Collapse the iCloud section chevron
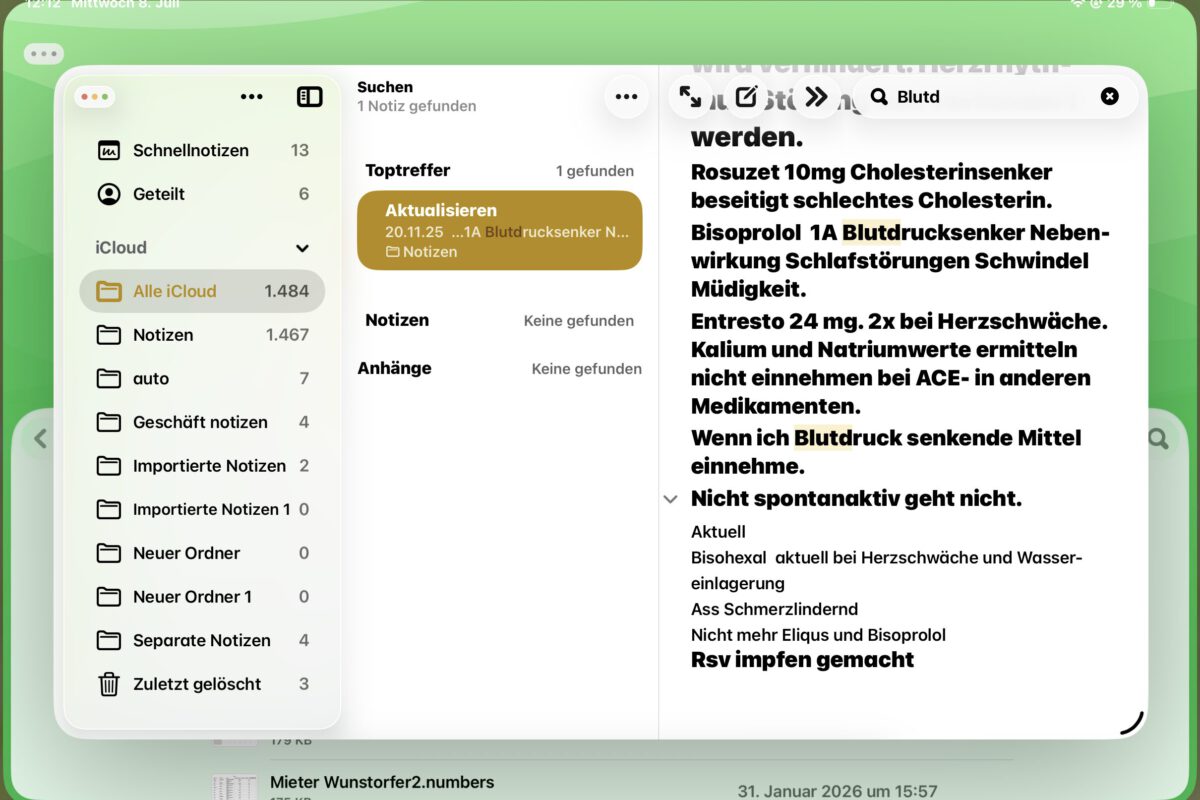This screenshot has width=1200, height=800. tap(302, 248)
